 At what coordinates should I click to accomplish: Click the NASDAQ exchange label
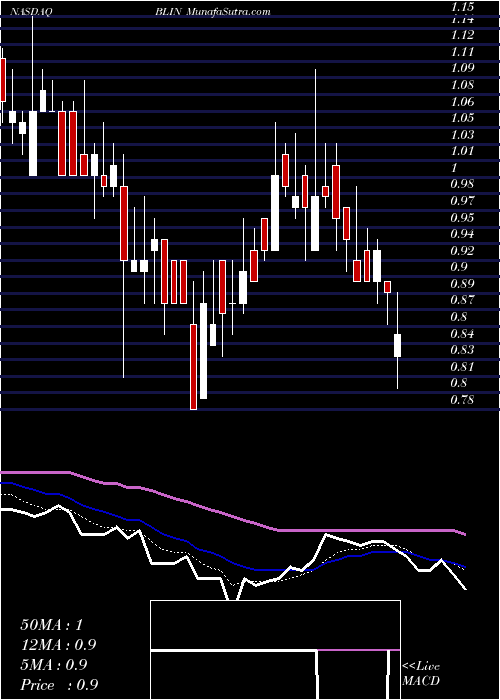(32, 12)
